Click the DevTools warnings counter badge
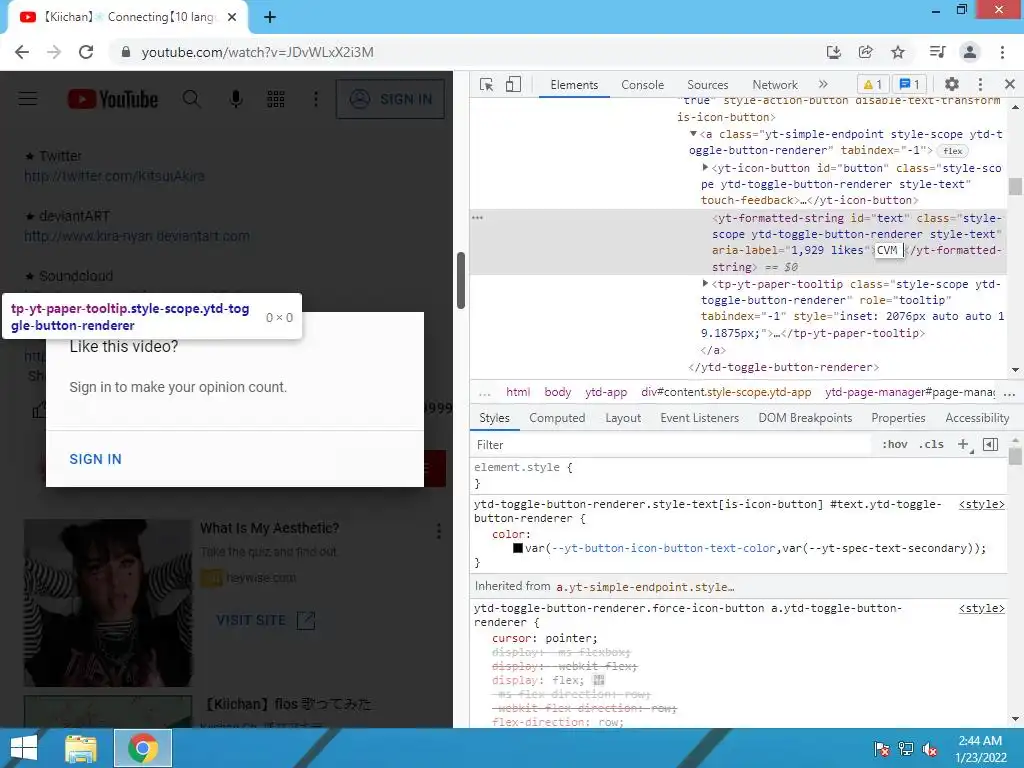Viewport: 1024px width, 768px height. pyautogui.click(x=873, y=84)
